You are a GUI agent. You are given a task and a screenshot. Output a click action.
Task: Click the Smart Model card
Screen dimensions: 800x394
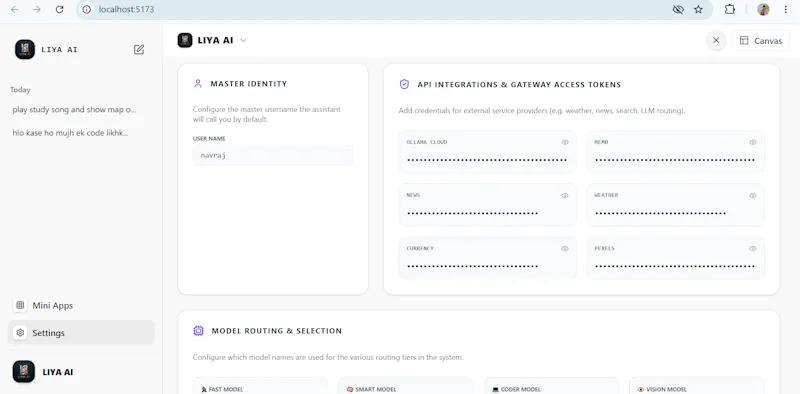(406, 385)
